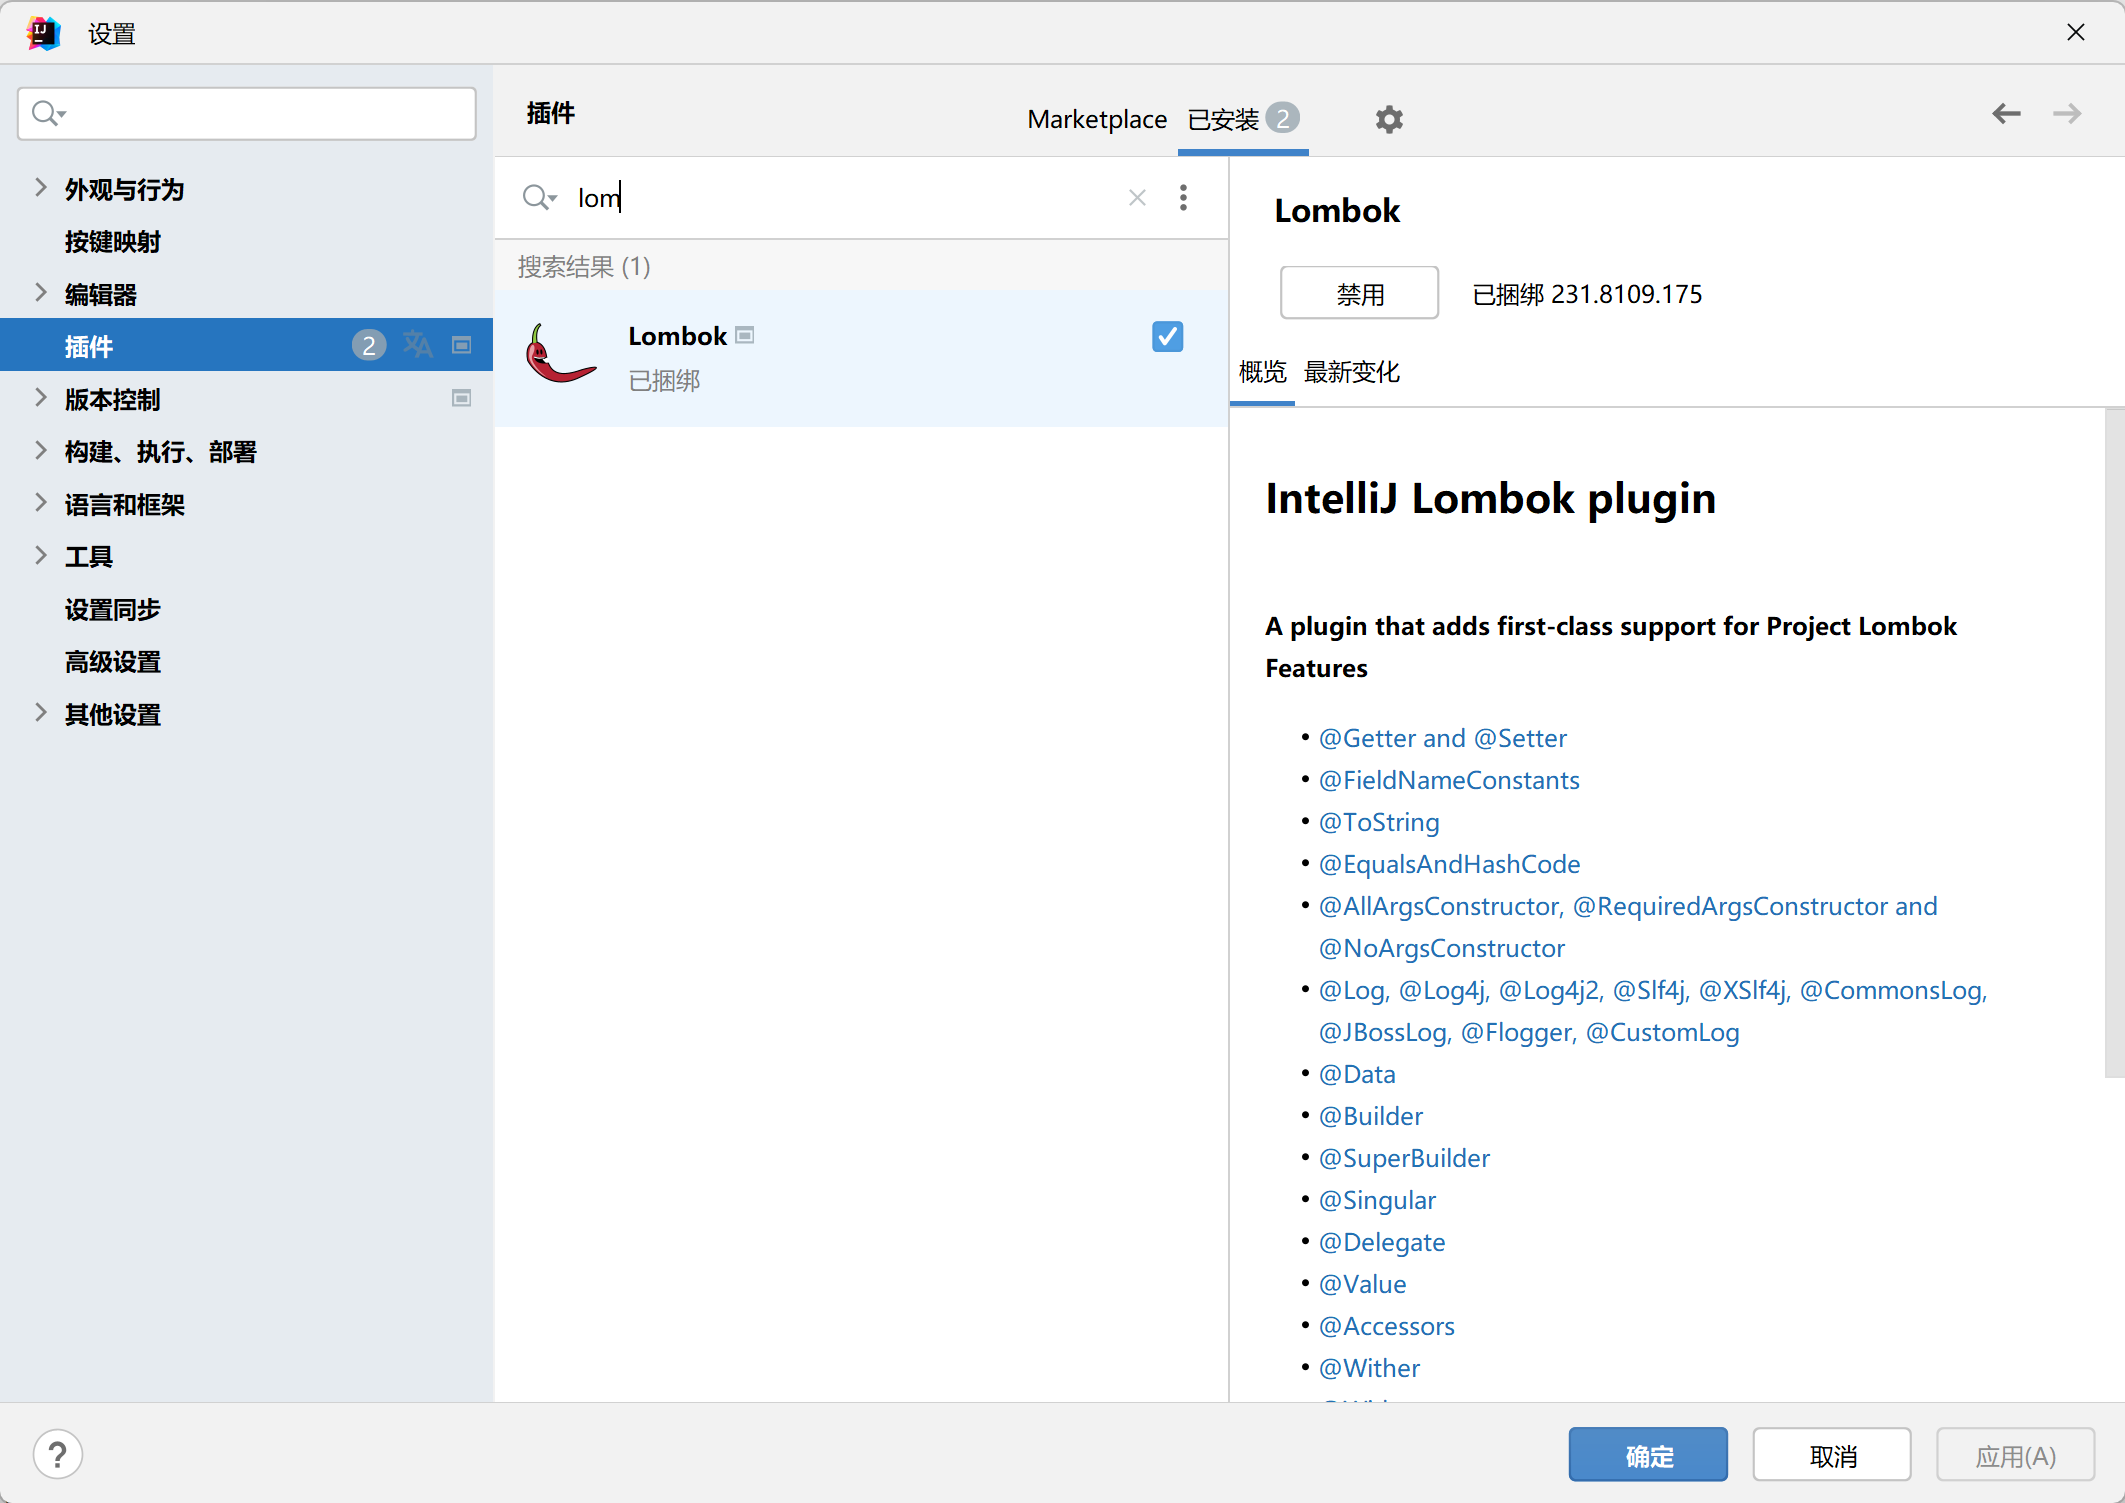2125x1503 pixels.
Task: Expand the 其他设置 settings category
Action: point(40,713)
